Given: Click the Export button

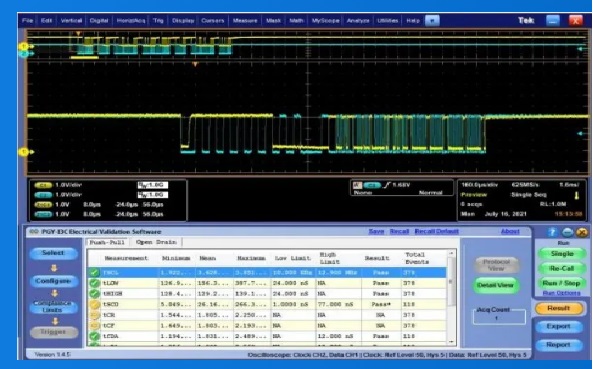Looking at the screenshot, I should (x=559, y=326).
